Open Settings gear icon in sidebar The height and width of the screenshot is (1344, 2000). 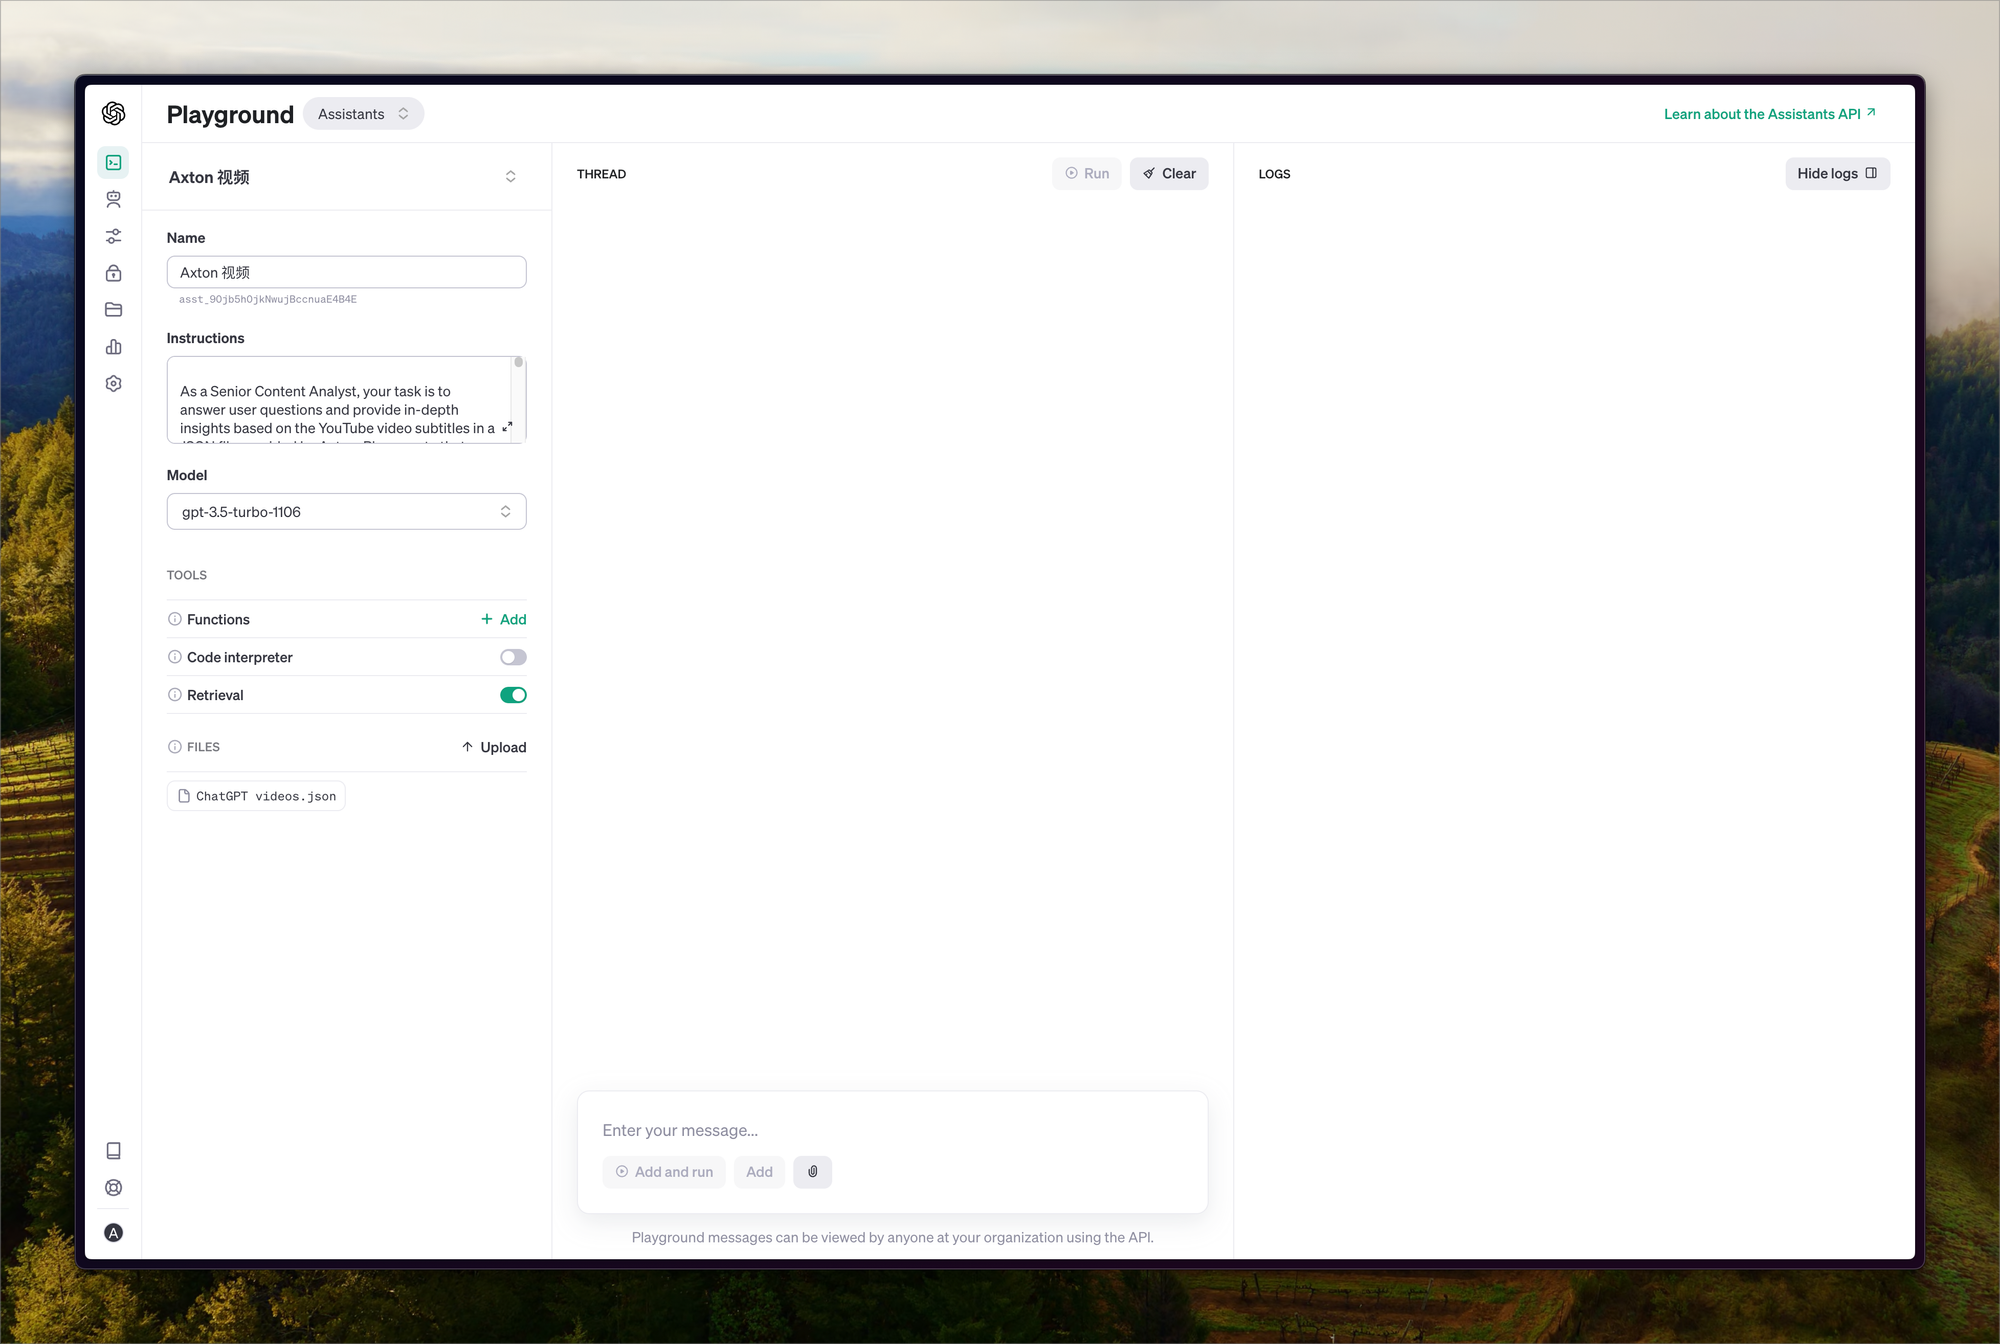point(114,384)
